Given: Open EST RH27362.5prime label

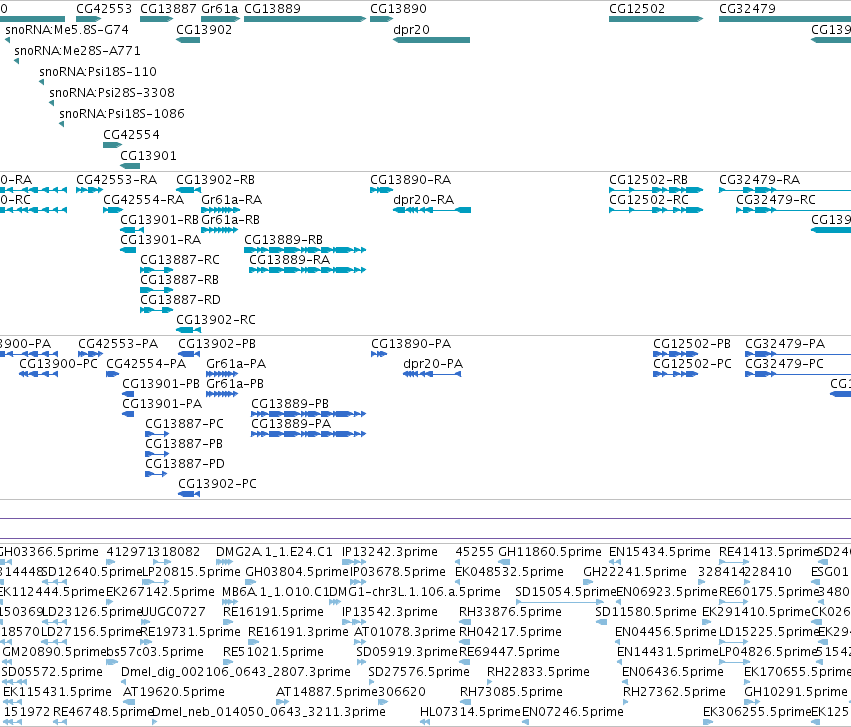Looking at the screenshot, I should [674, 692].
